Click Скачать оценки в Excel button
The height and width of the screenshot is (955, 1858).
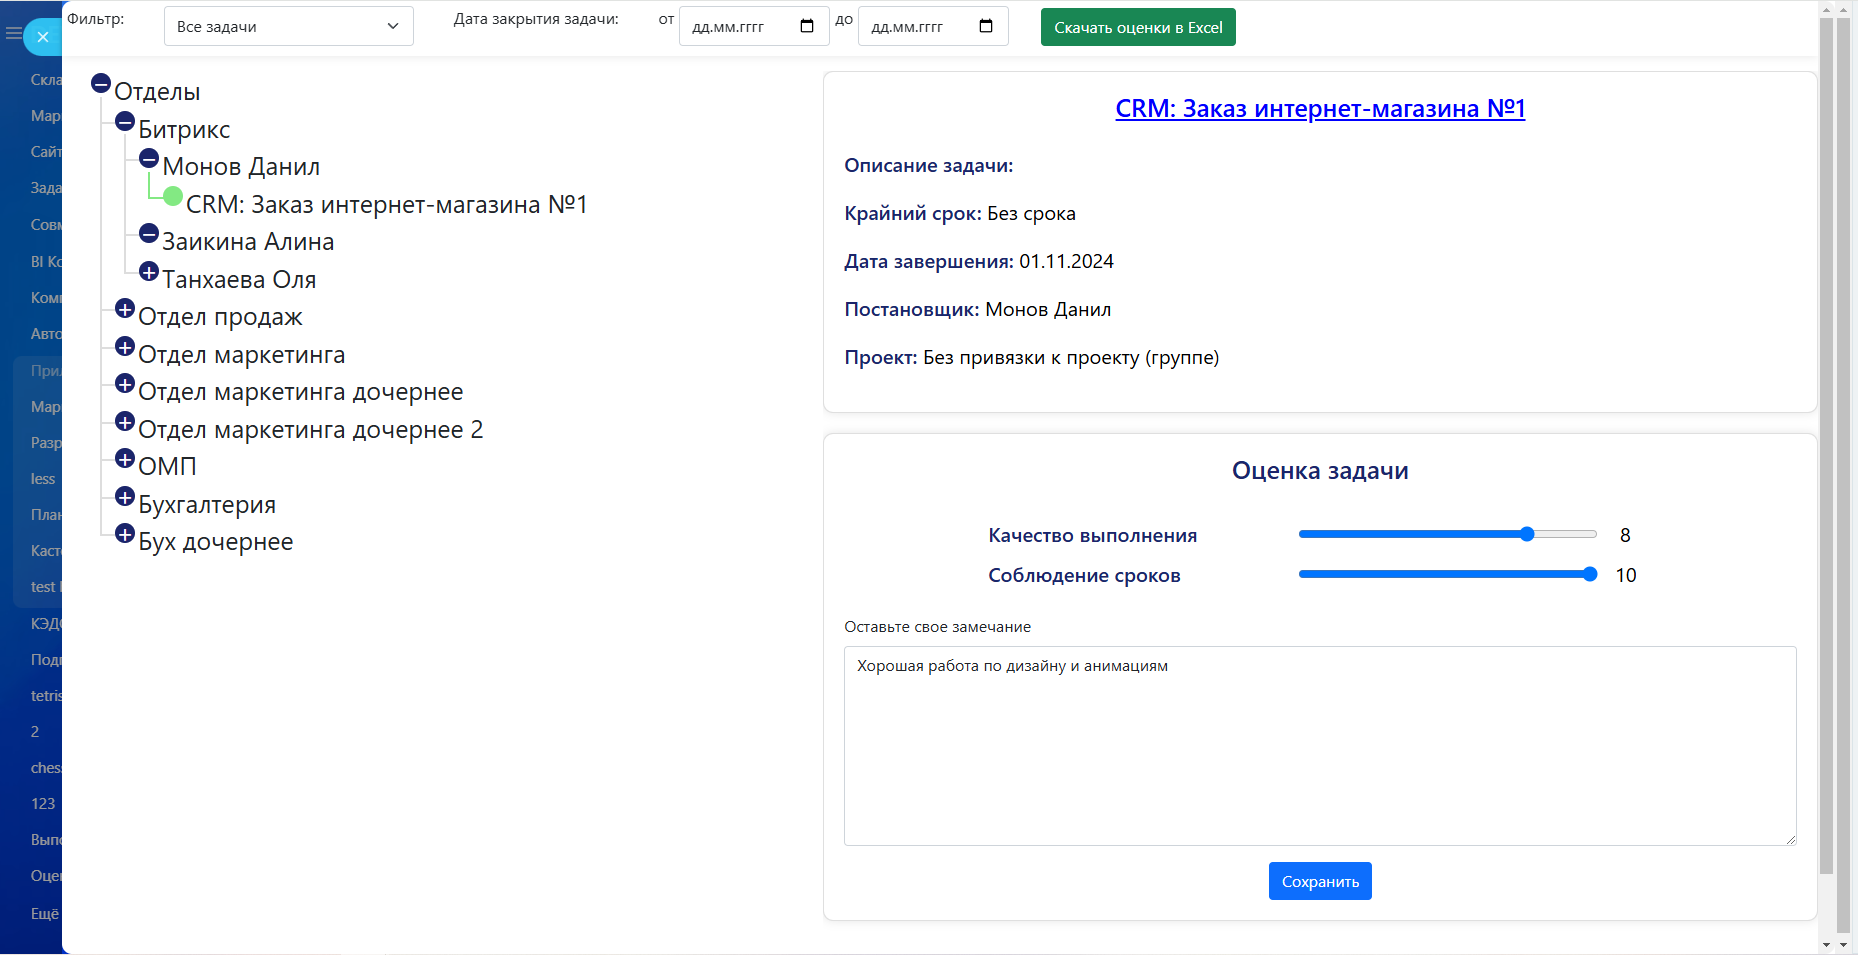[1138, 28]
